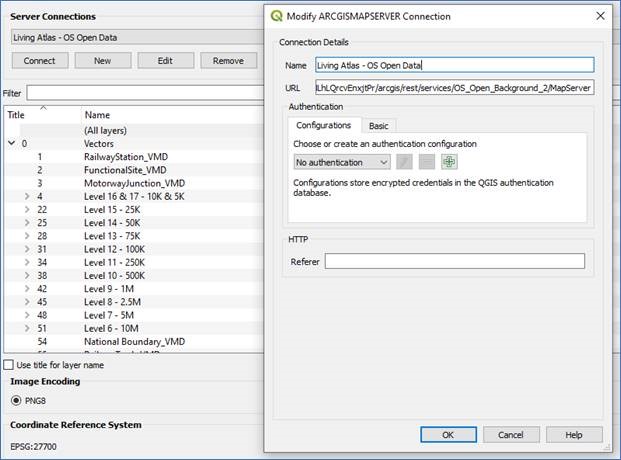Image resolution: width=621 pixels, height=460 pixels.
Task: Expand the Level 15 - 25K group
Action: click(x=27, y=209)
